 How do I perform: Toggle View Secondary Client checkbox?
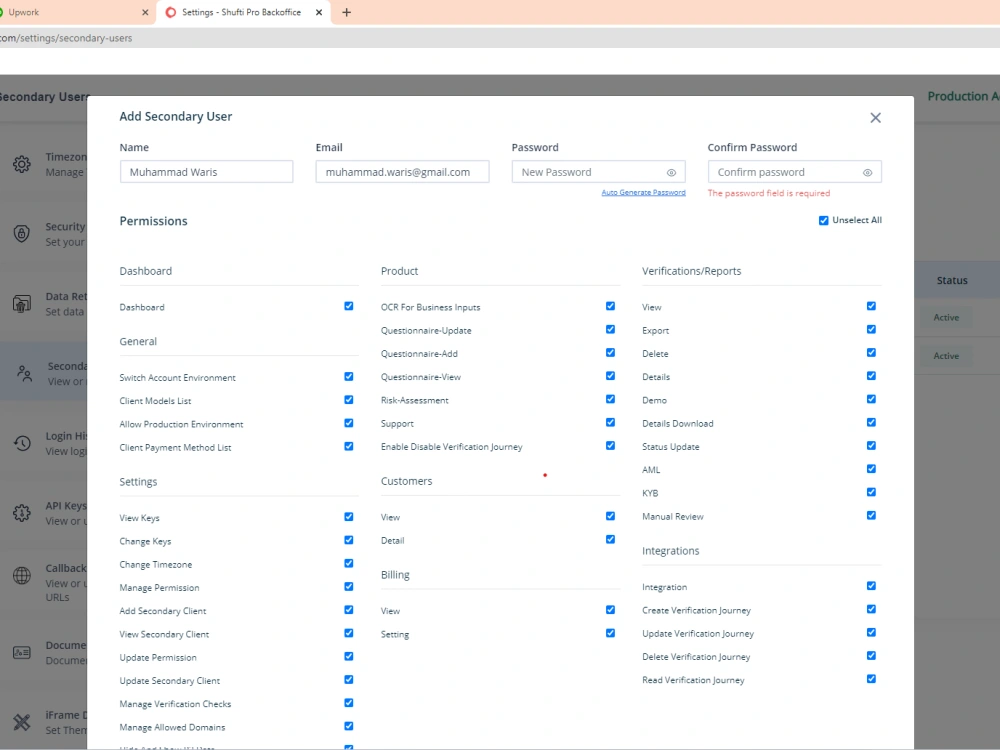tap(349, 633)
